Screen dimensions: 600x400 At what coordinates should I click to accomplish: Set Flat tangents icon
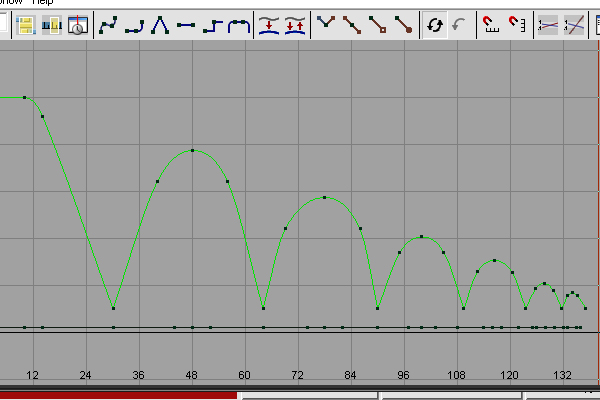click(186, 25)
